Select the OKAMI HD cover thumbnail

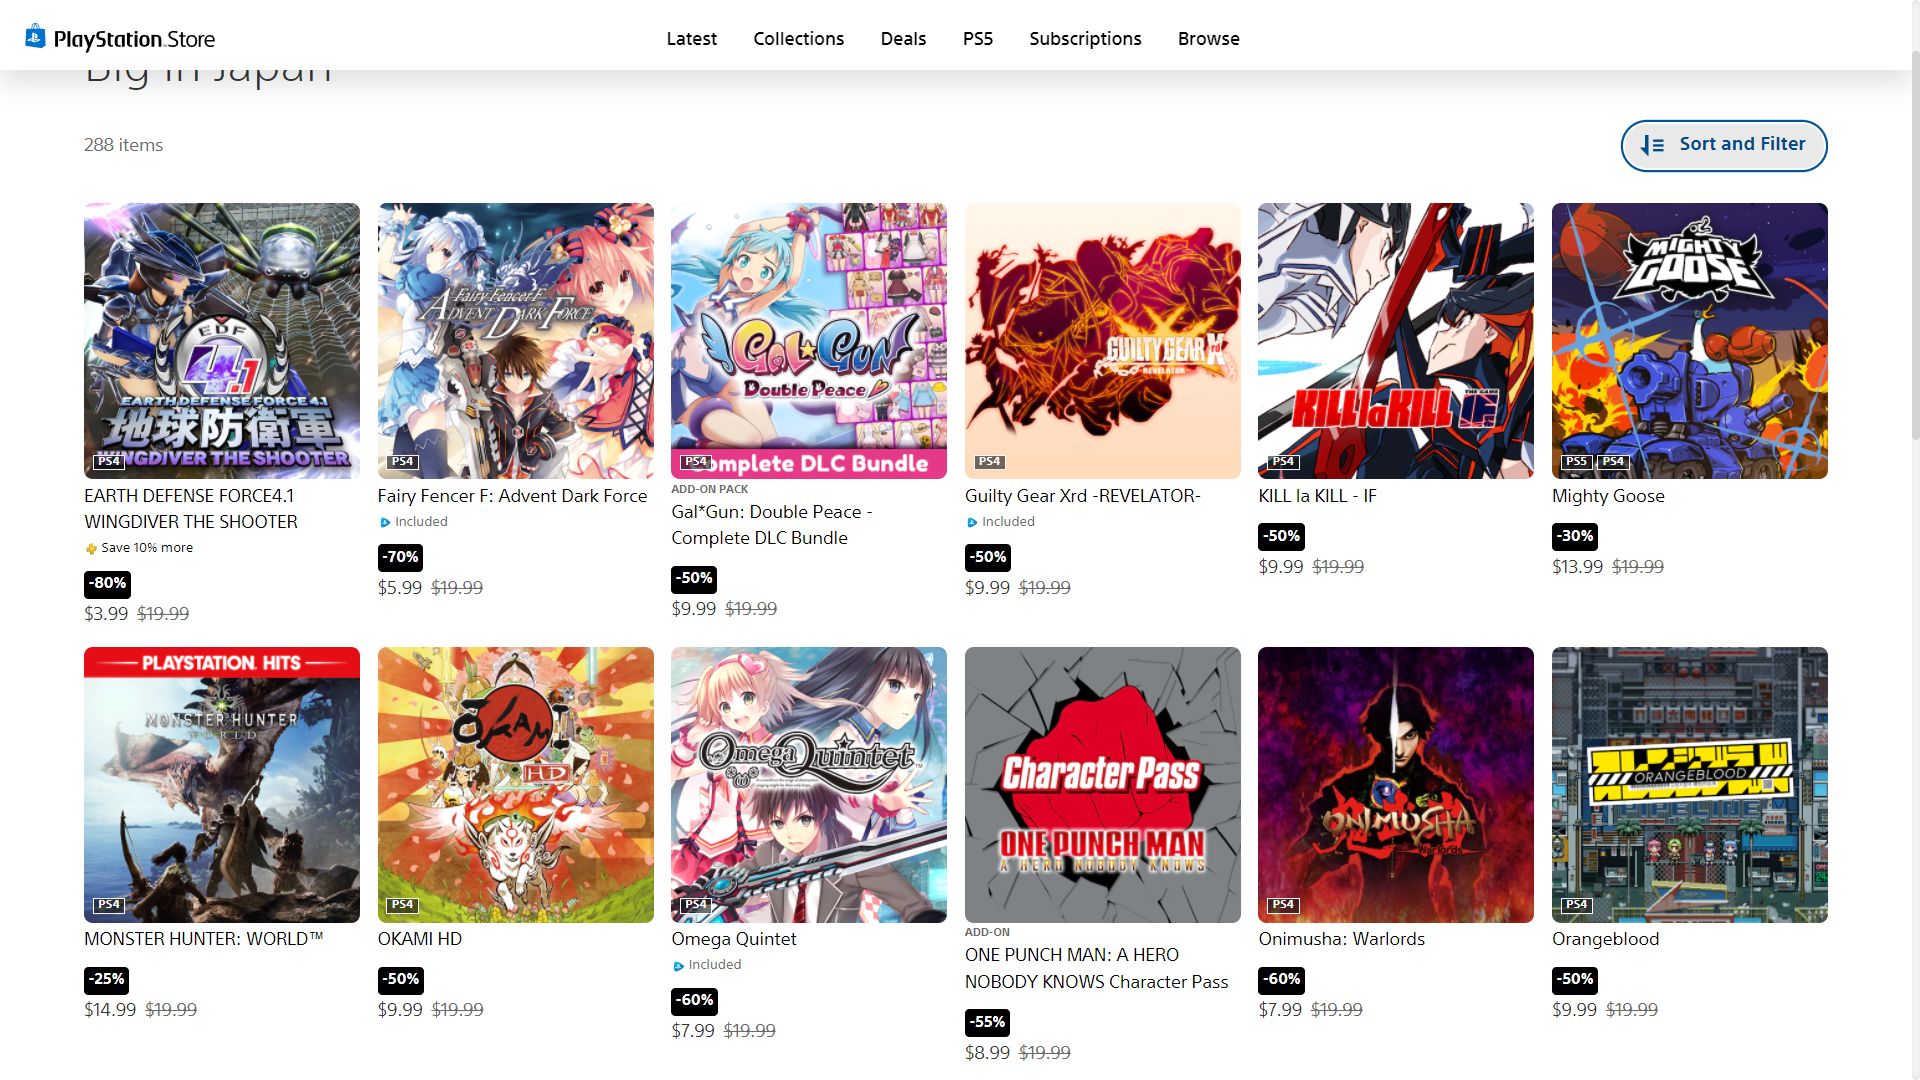(x=516, y=785)
